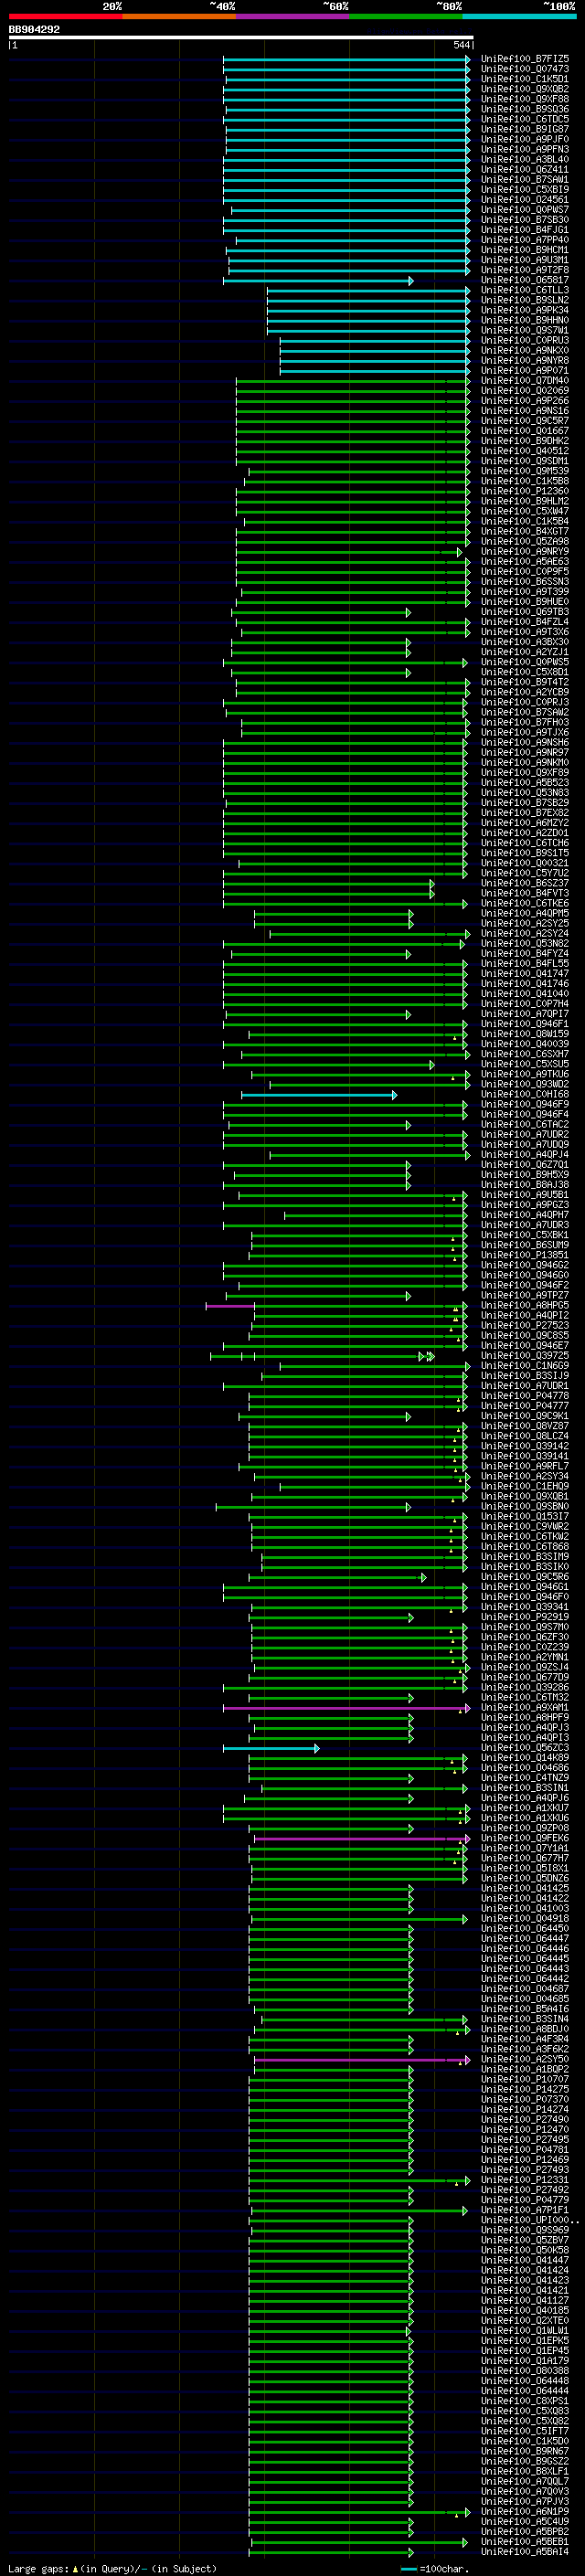Screen dimensions: 585x2576
Task: Select the UniRef100_Q9XF89 label
Action: (x=524, y=773)
